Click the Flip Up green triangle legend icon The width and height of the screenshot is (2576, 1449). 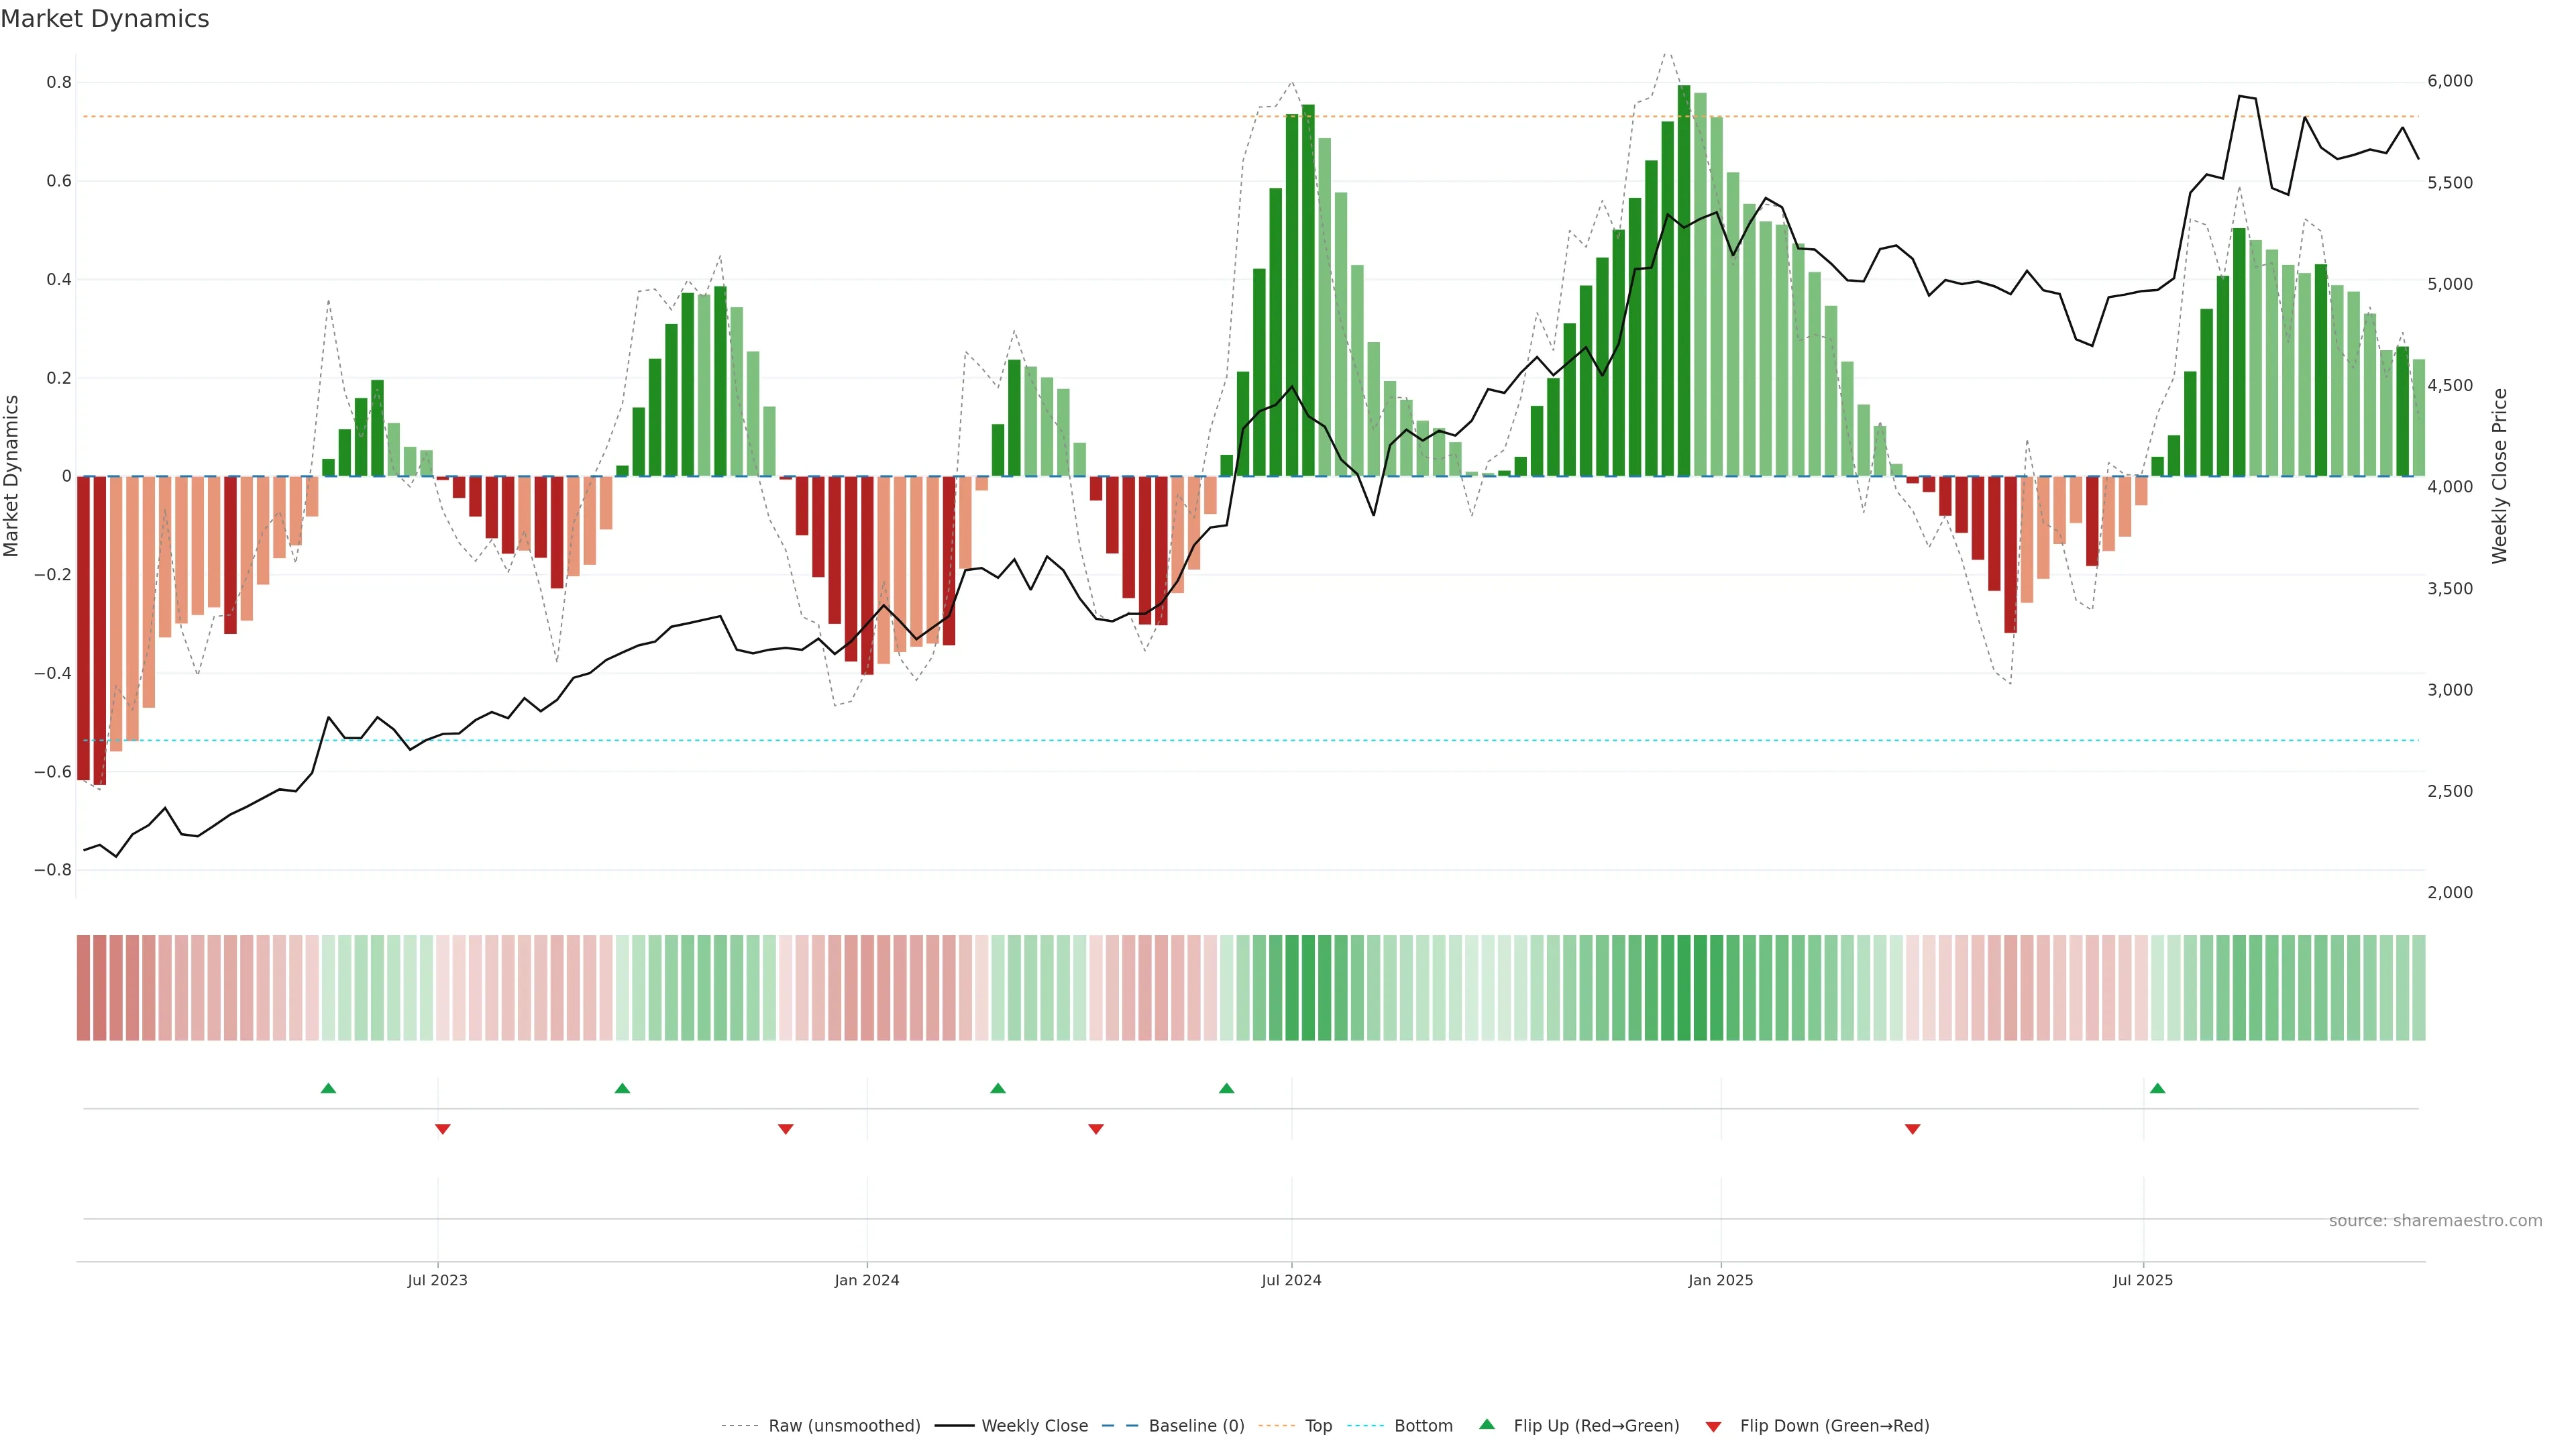point(1487,1424)
